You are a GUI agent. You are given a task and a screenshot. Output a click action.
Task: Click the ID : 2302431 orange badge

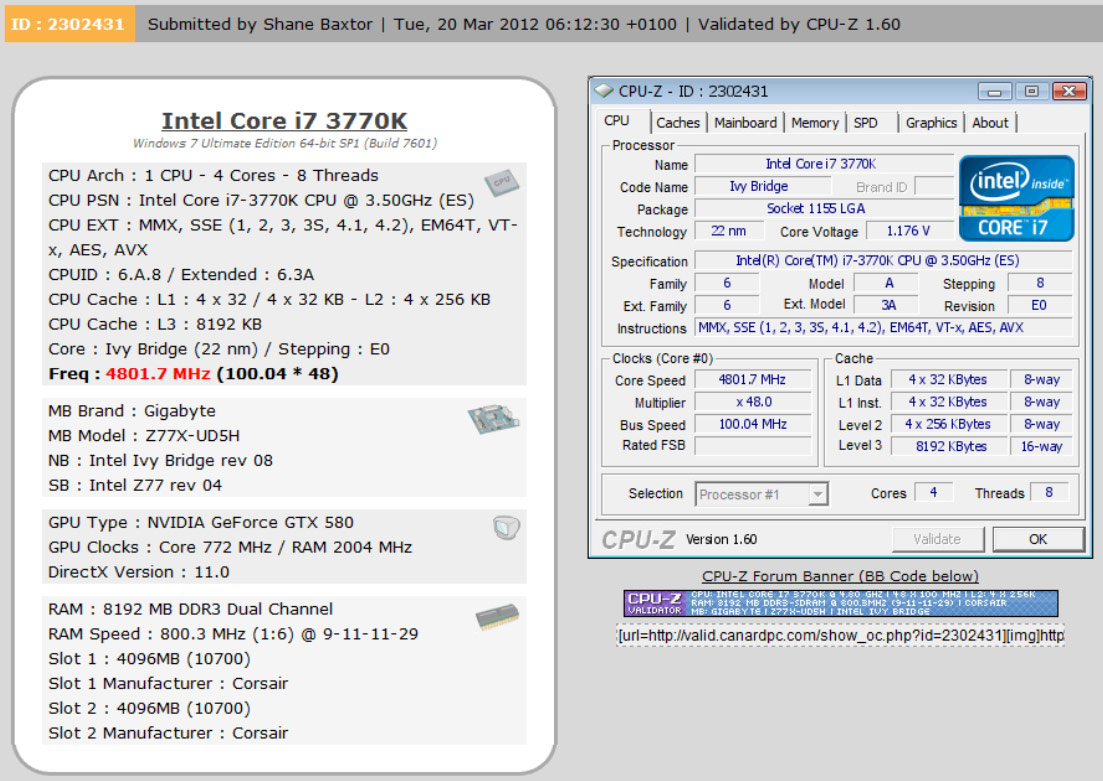point(69,24)
